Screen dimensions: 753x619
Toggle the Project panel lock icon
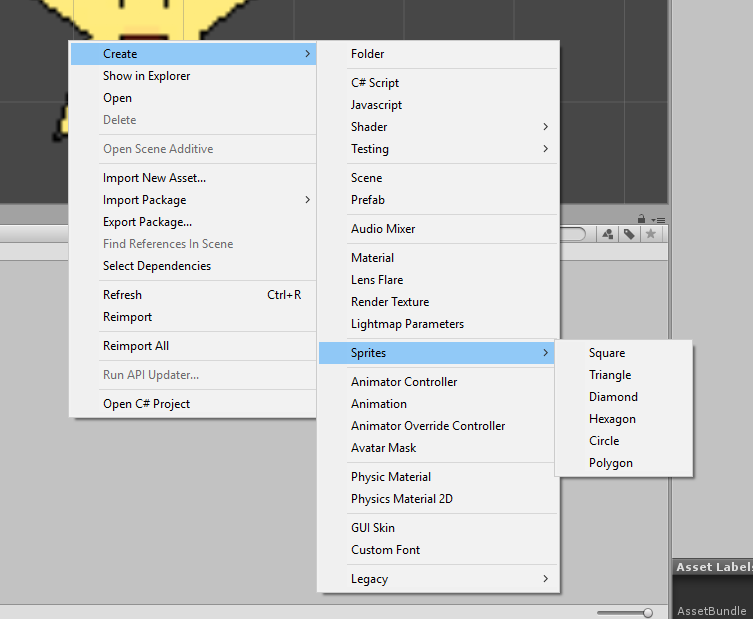click(x=641, y=218)
